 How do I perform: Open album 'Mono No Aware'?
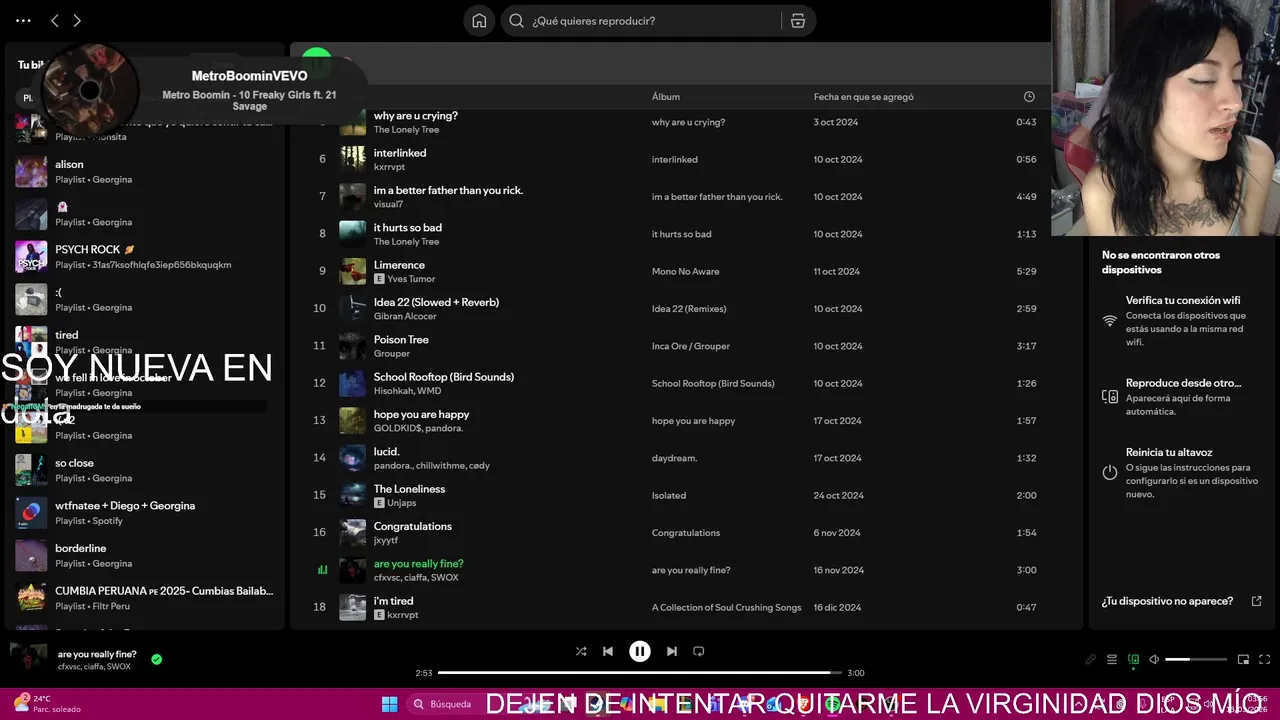pyautogui.click(x=685, y=271)
